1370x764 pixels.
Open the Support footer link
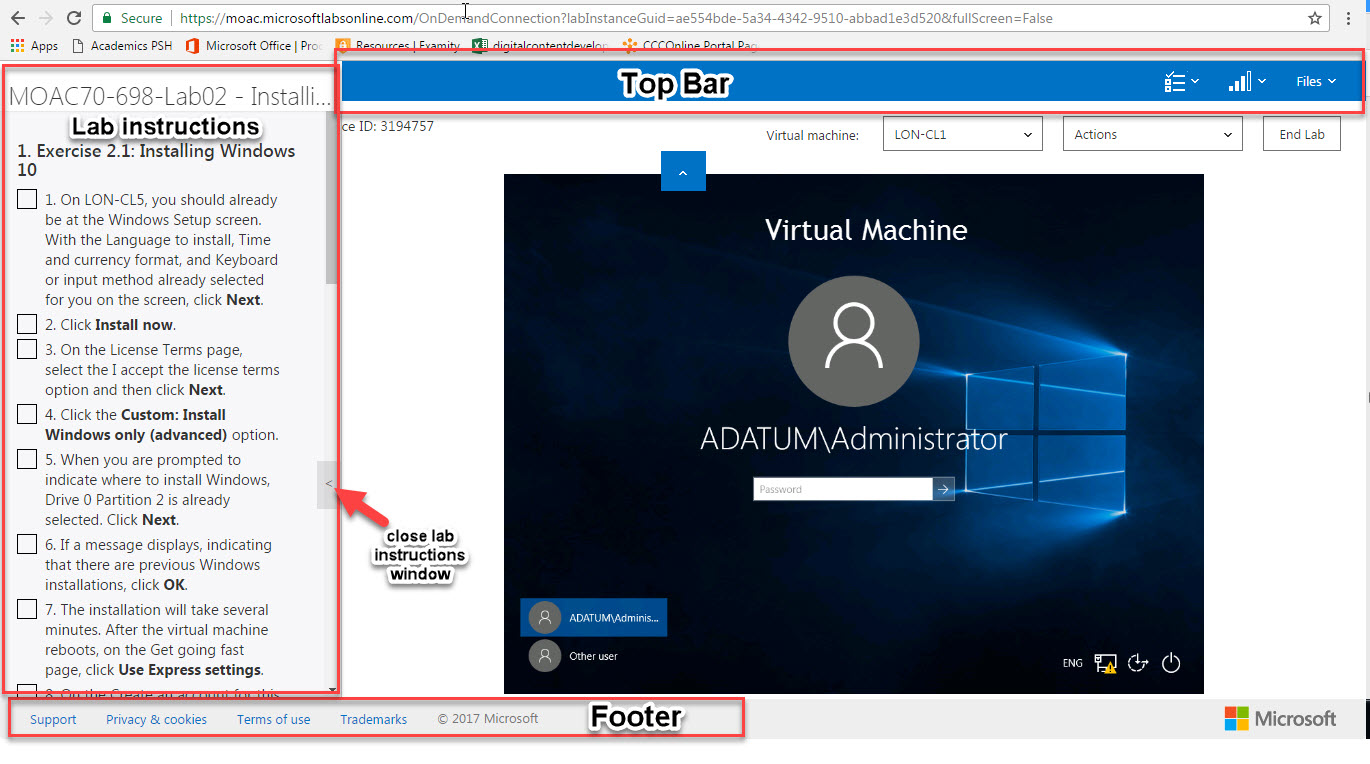pos(53,719)
